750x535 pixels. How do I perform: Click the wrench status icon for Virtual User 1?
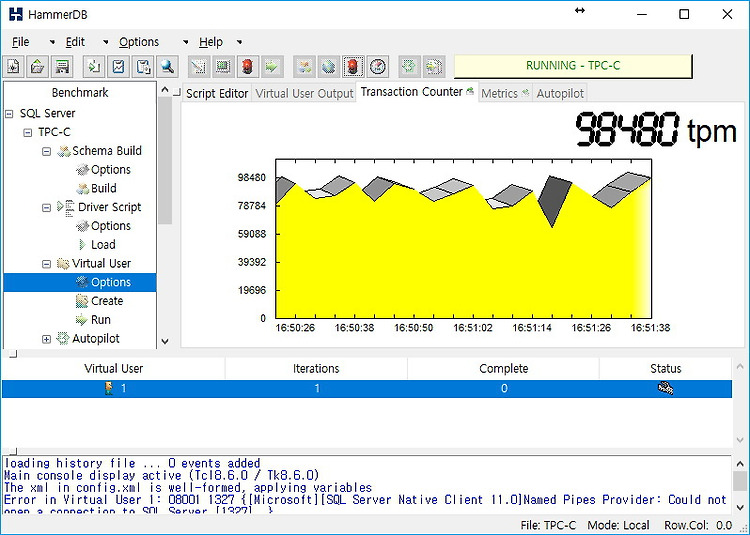point(665,388)
